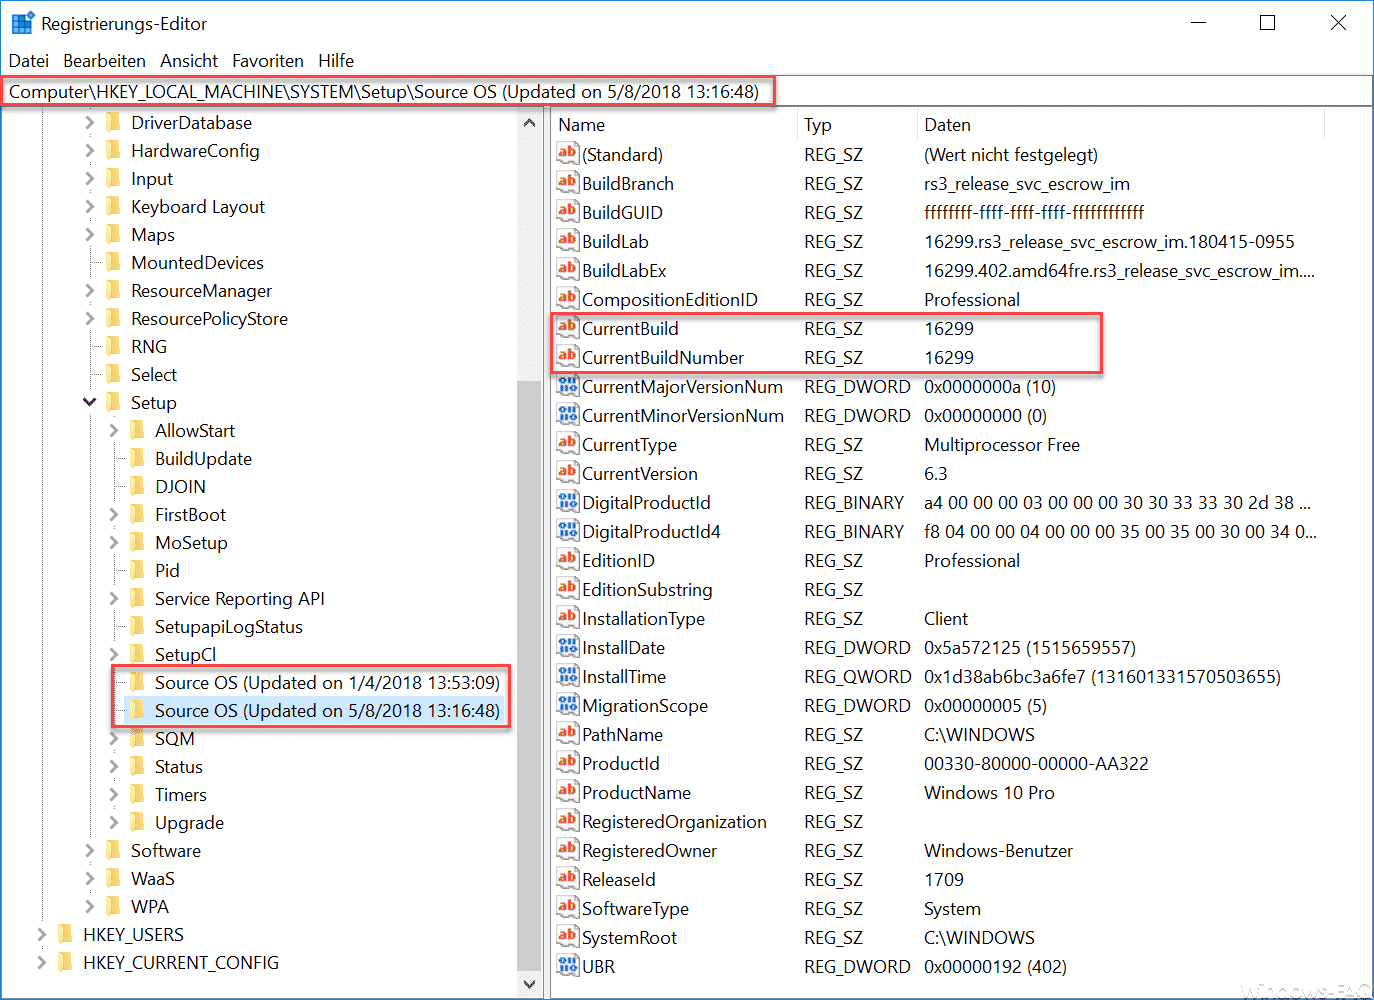Screen dimensions: 1374x1000
Task: Expand the AllowStart subkey
Action: pyautogui.click(x=113, y=430)
